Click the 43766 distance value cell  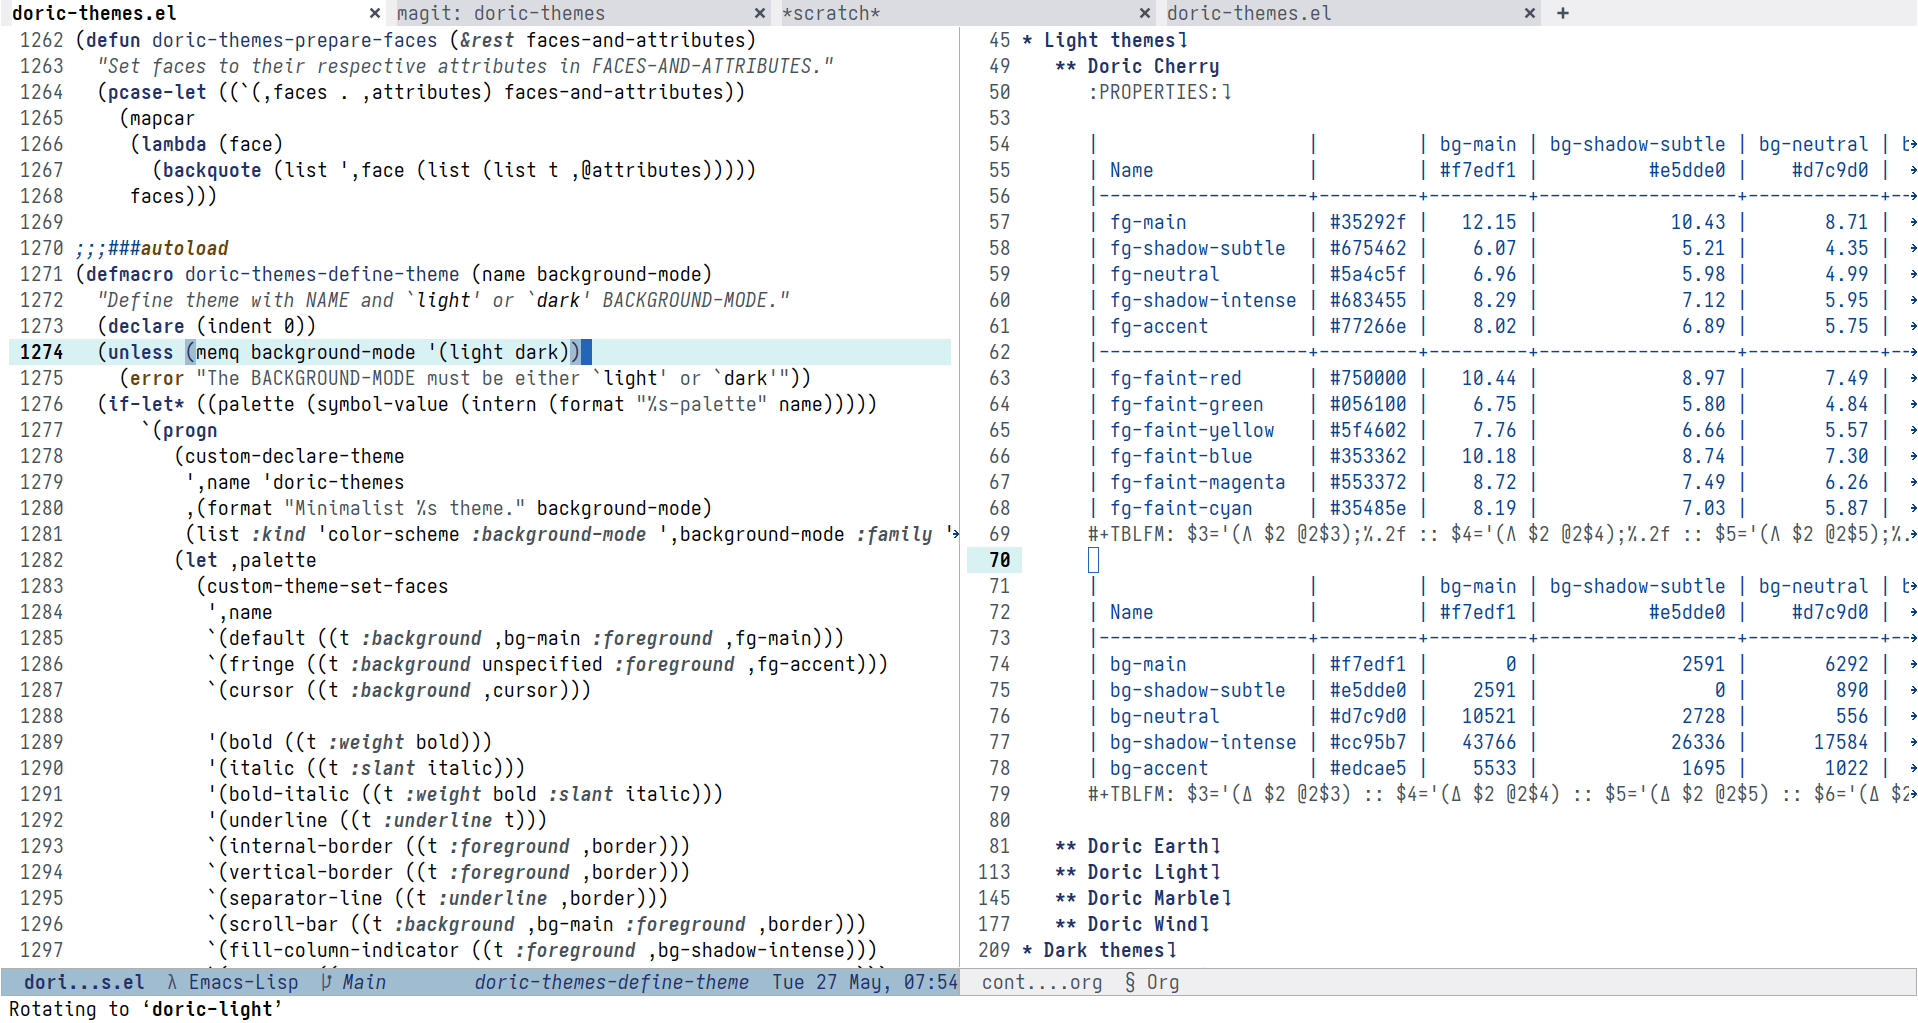tap(1488, 742)
